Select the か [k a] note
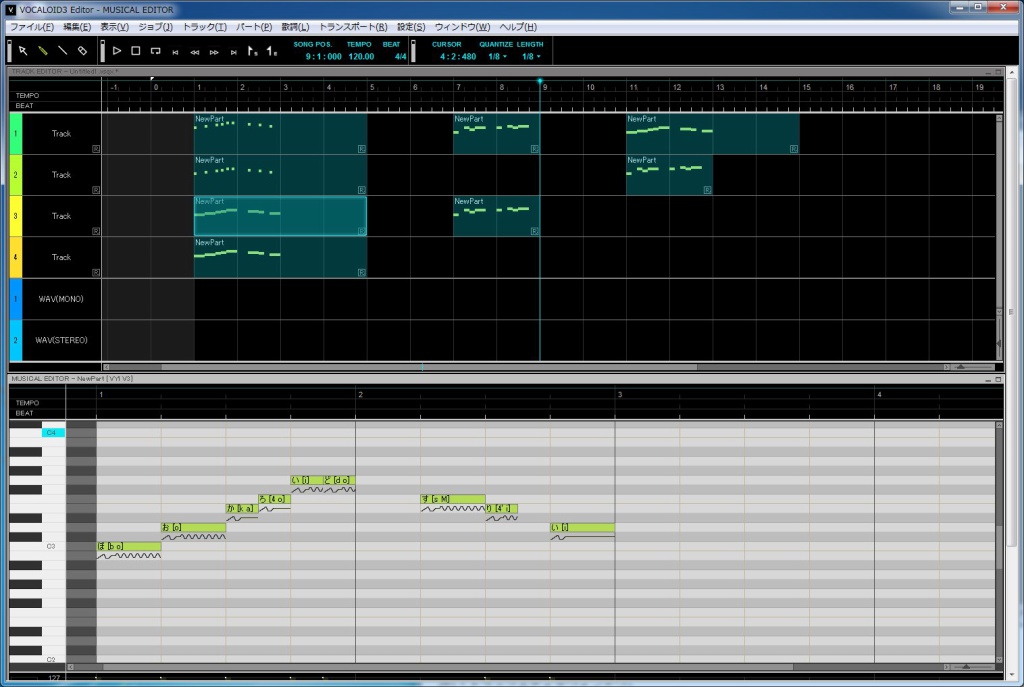 (242, 508)
